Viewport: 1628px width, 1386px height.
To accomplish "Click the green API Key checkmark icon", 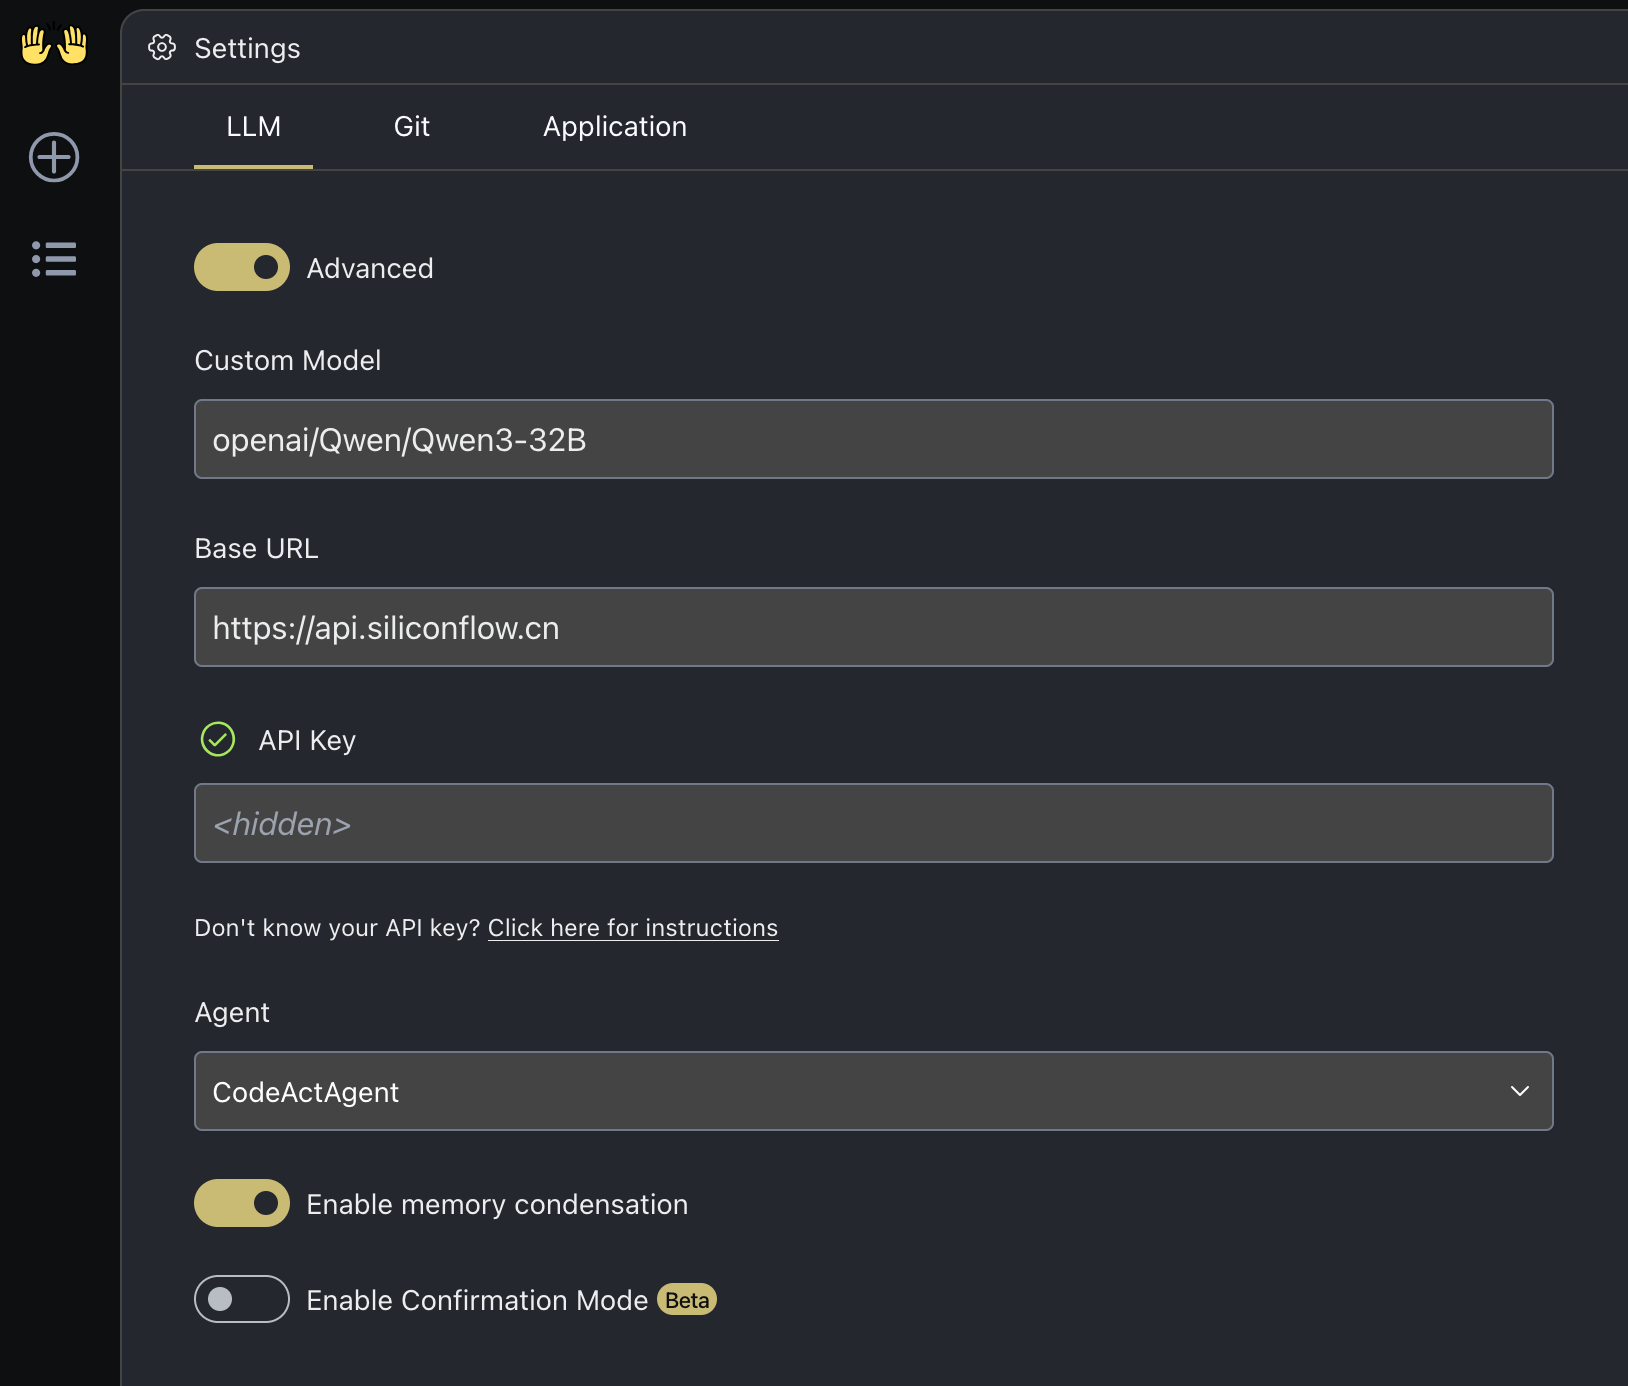I will pyautogui.click(x=218, y=739).
